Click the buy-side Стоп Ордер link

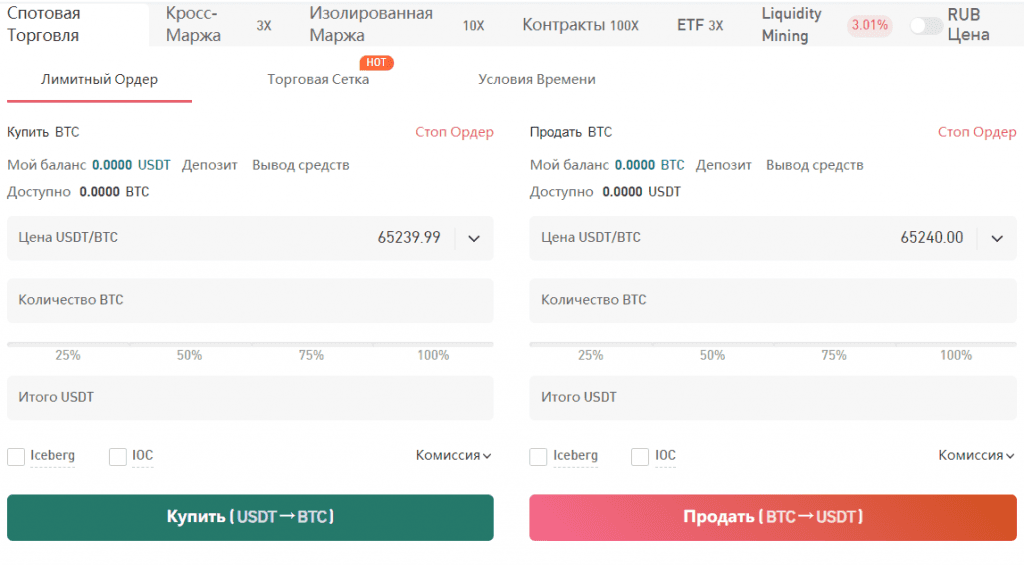(454, 132)
